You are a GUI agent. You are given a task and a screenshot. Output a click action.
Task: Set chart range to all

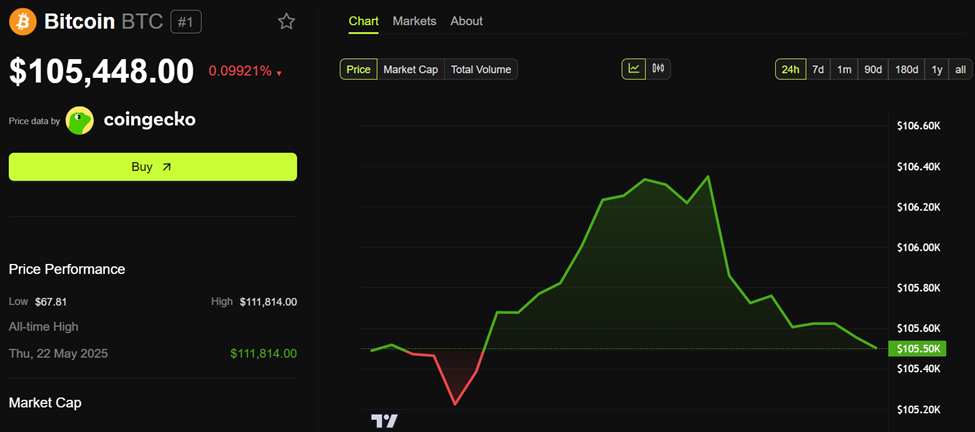point(960,69)
